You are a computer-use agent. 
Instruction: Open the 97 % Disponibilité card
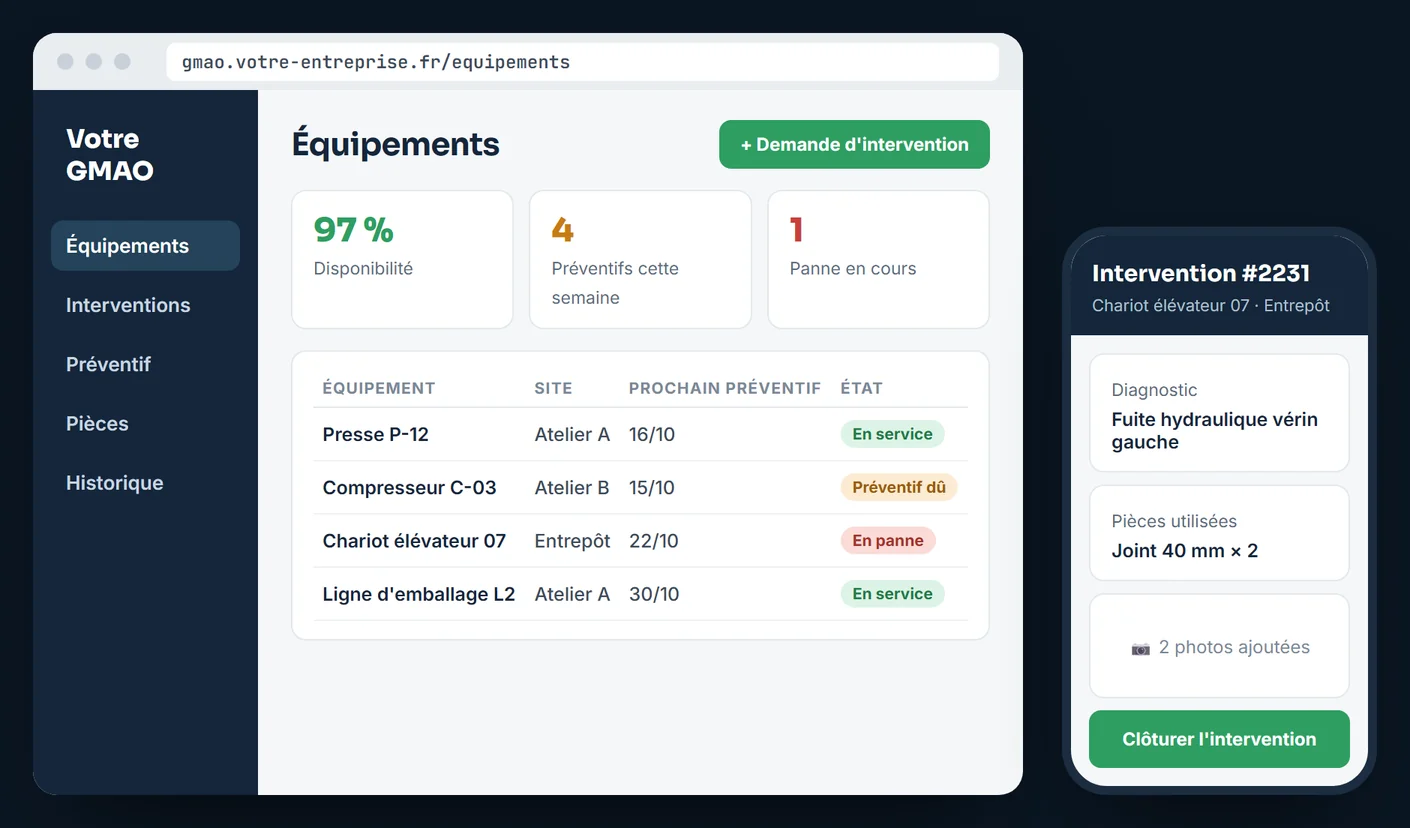402,259
